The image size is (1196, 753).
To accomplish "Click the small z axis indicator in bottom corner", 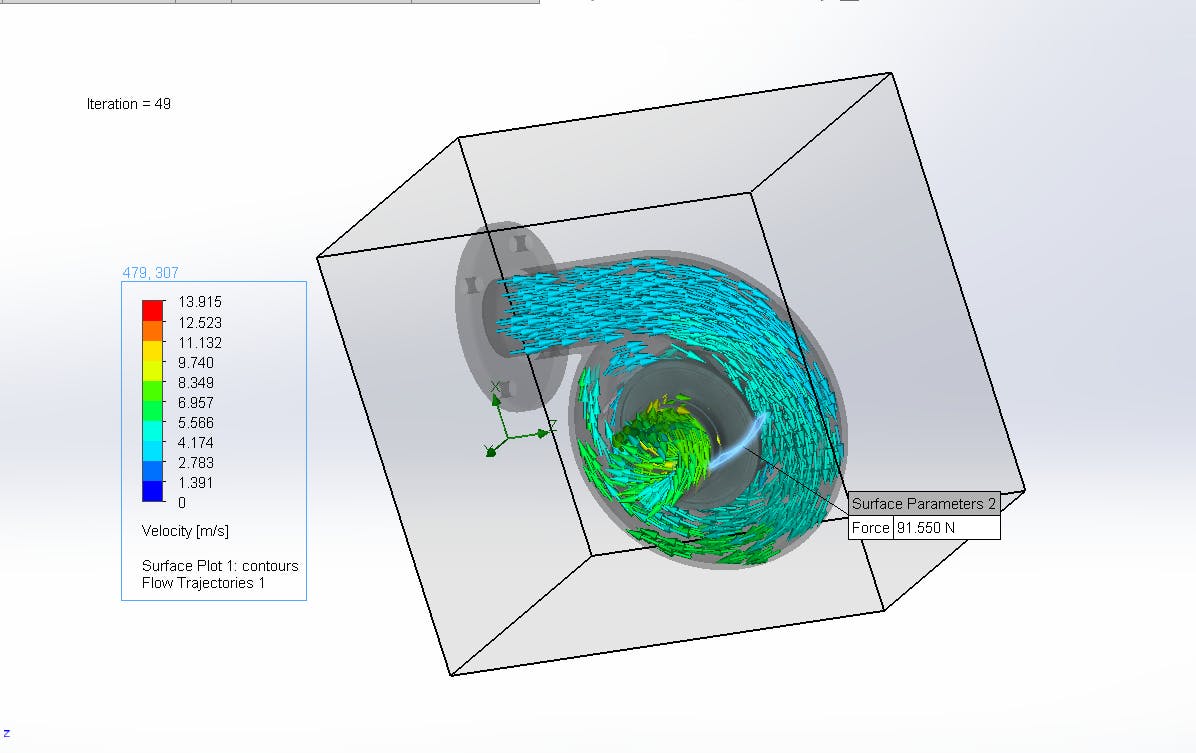I will click(7, 733).
